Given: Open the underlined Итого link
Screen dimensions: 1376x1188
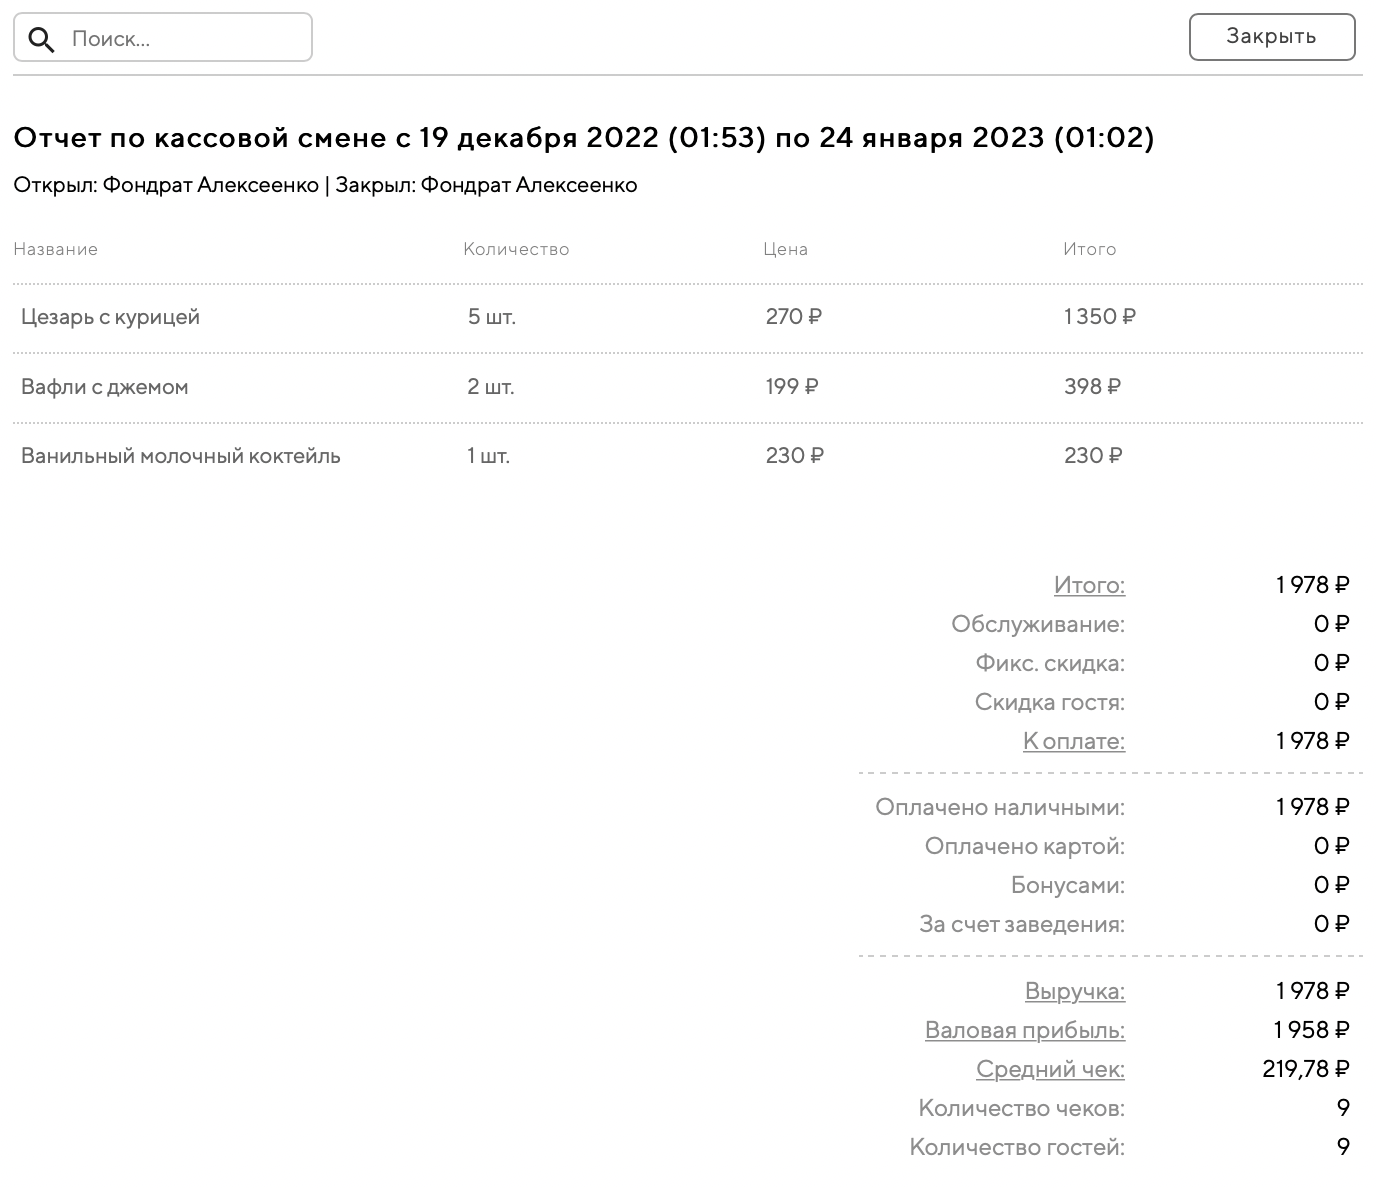Looking at the screenshot, I should (1089, 585).
